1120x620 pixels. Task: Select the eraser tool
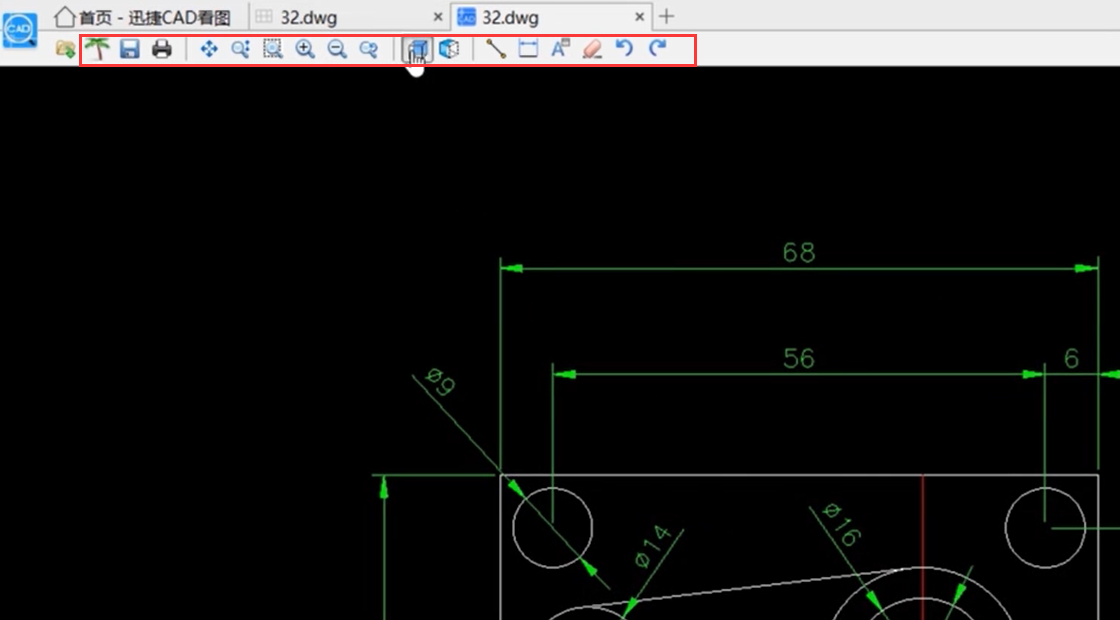[x=592, y=49]
